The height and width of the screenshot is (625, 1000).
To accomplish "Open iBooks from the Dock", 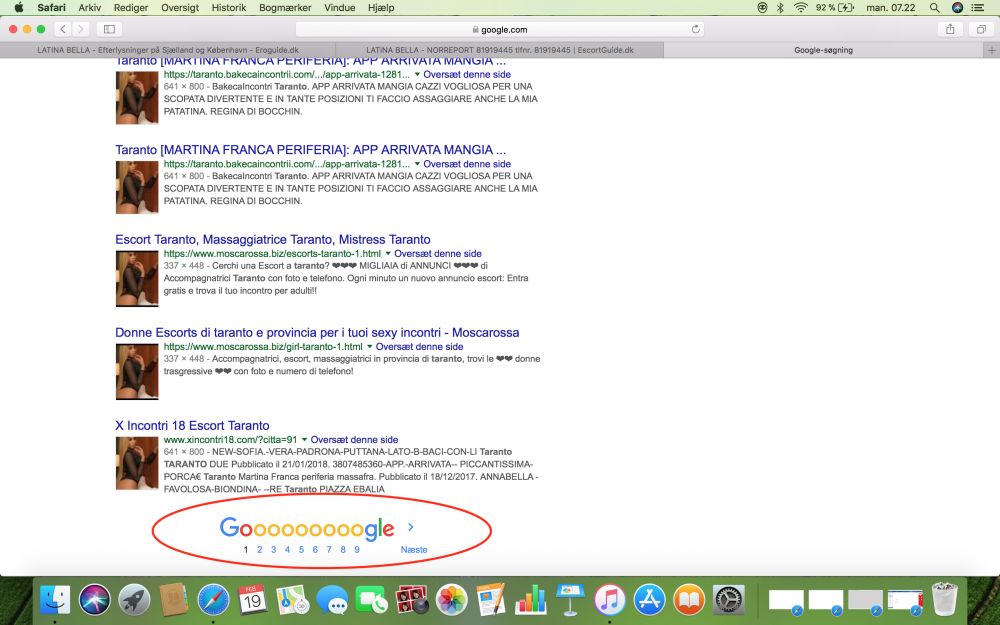I will pyautogui.click(x=689, y=600).
